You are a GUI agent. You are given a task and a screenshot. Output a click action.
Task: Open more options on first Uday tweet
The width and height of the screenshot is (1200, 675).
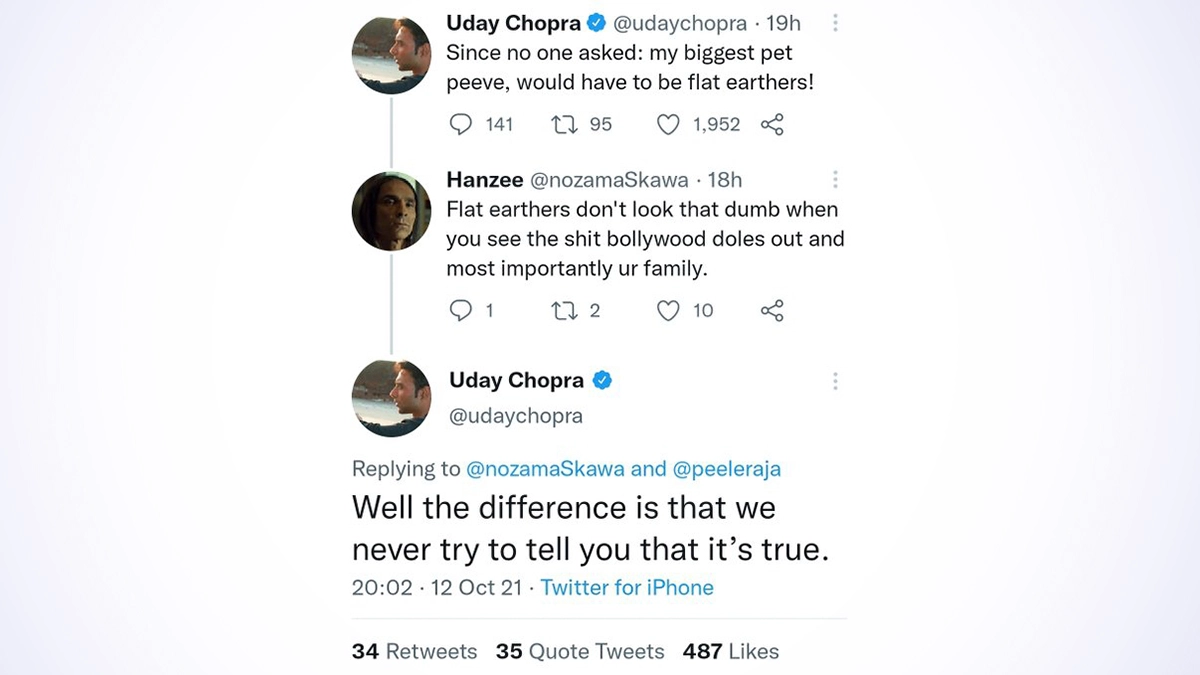(x=835, y=23)
